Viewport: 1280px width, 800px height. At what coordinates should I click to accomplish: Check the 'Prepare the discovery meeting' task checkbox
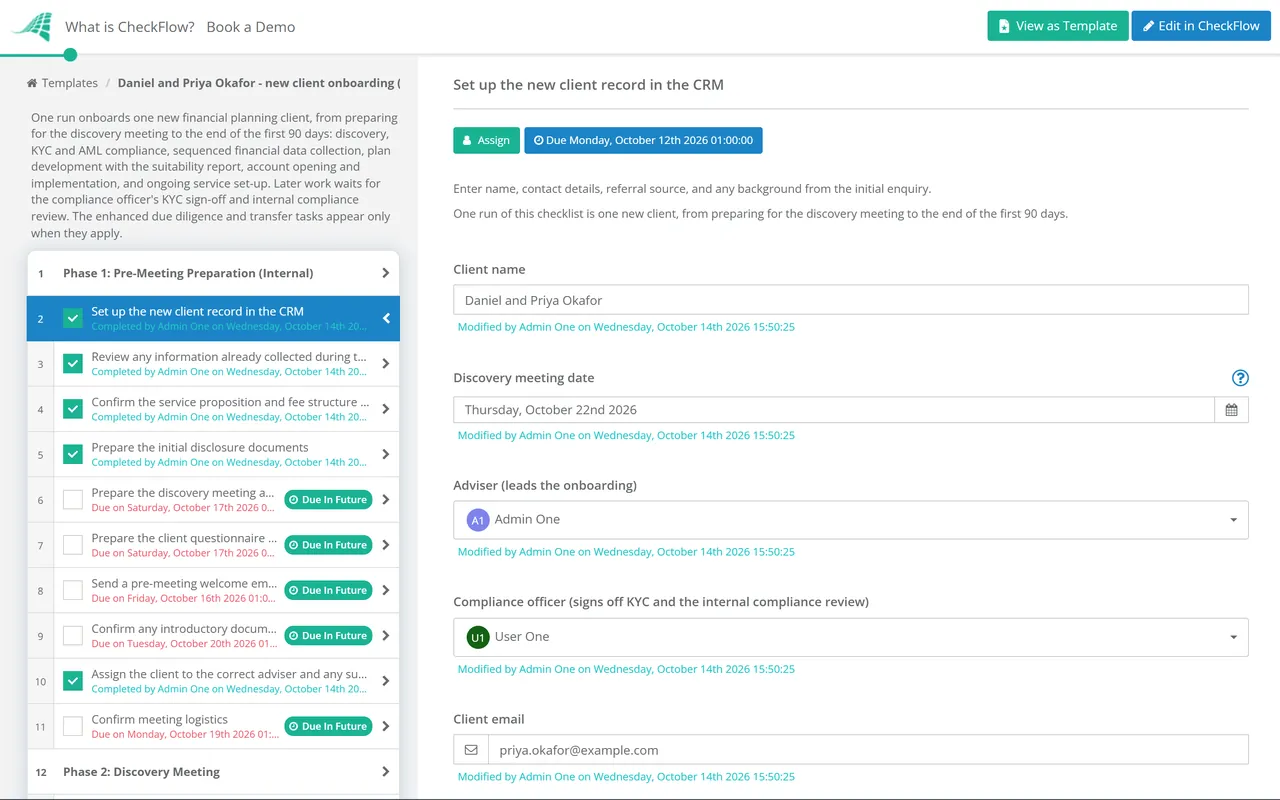pyautogui.click(x=73, y=500)
